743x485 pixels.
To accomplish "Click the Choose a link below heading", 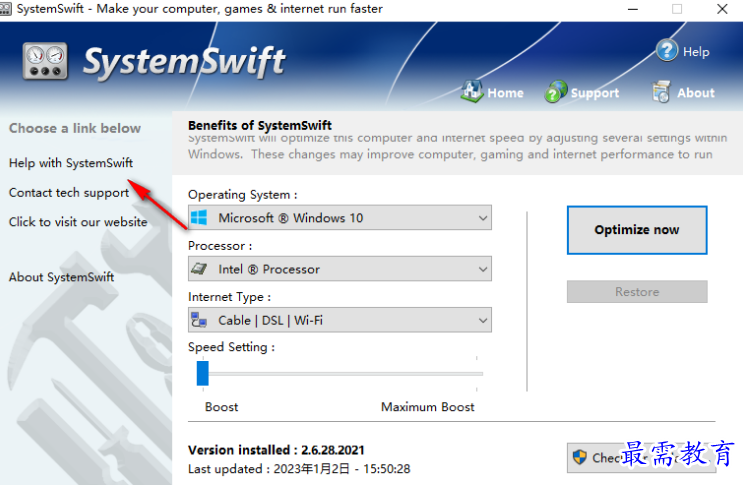I will pos(75,128).
